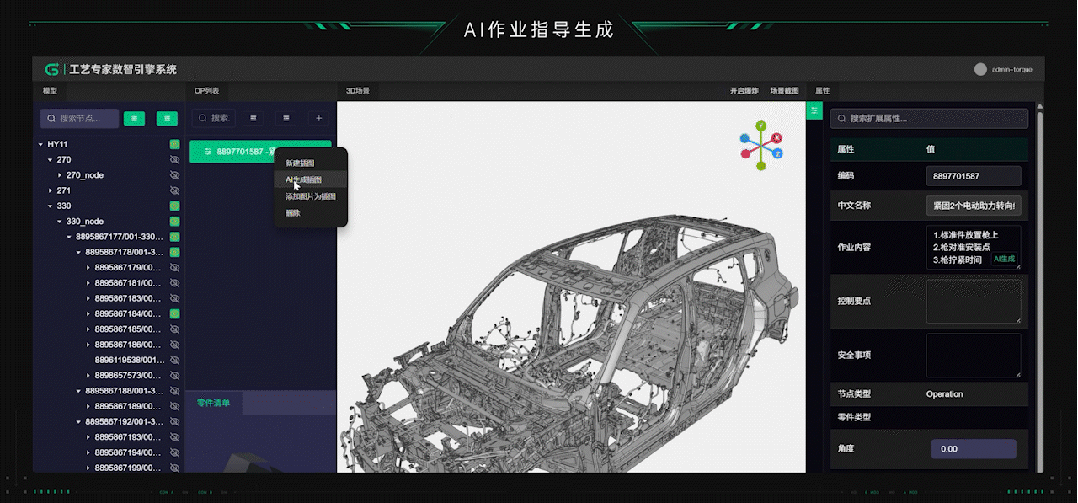The image size is (1078, 503).
Task: Choose 删除 in context menu
Action: 293,213
